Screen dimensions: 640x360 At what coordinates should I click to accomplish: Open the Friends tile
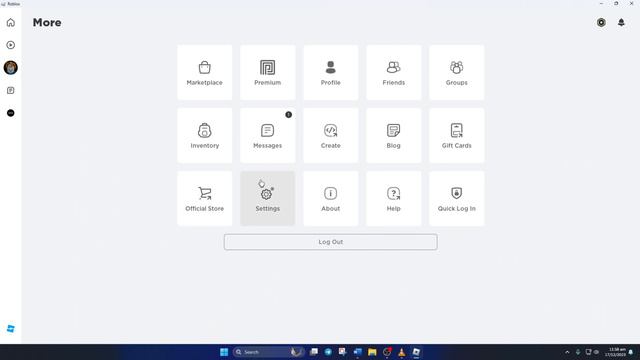[x=393, y=73]
